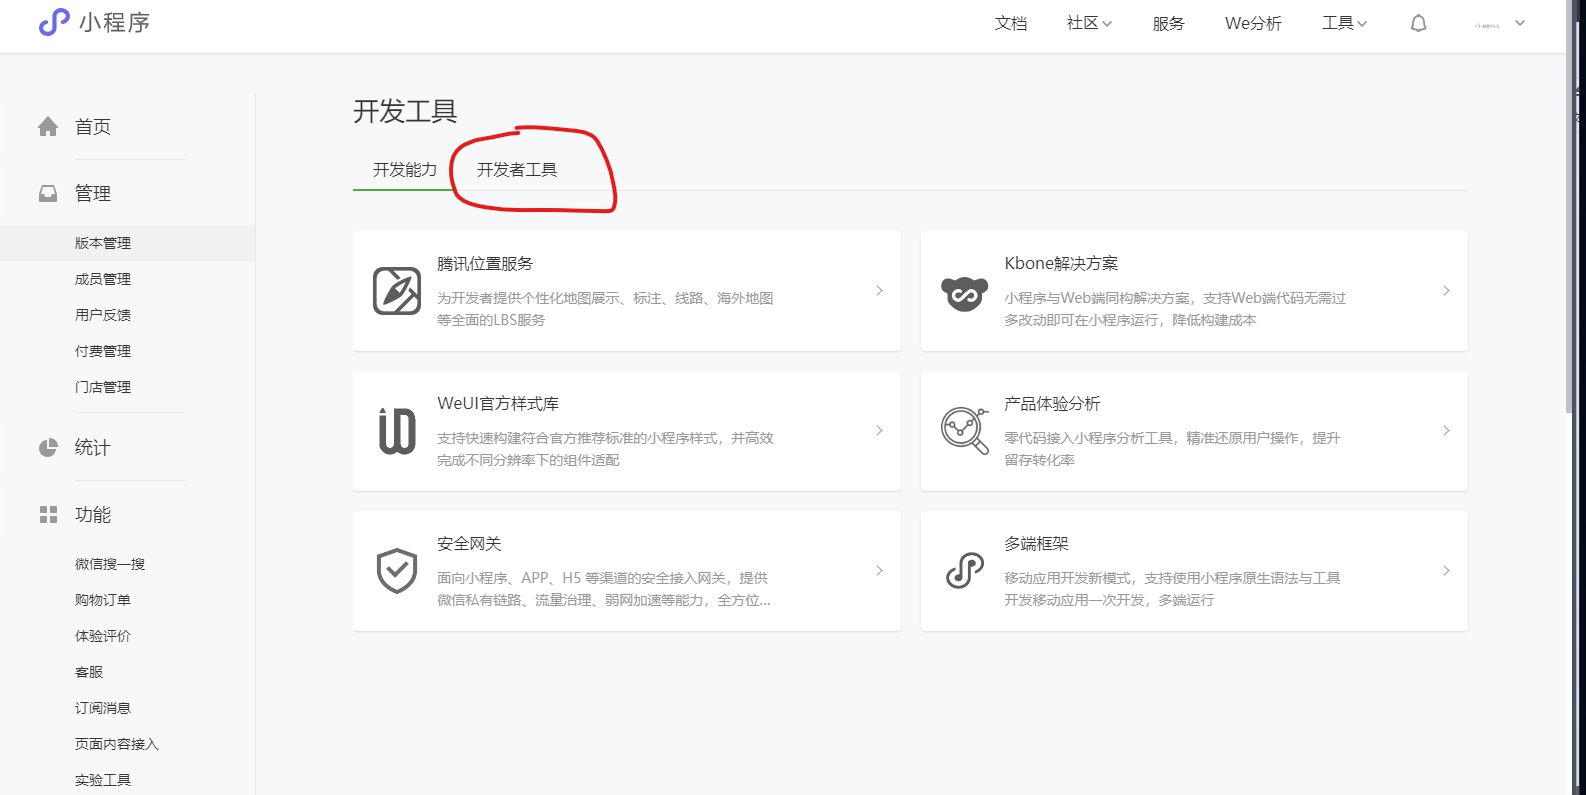Open 文档 in top navigation
Viewport: 1586px width, 795px height.
click(1011, 23)
